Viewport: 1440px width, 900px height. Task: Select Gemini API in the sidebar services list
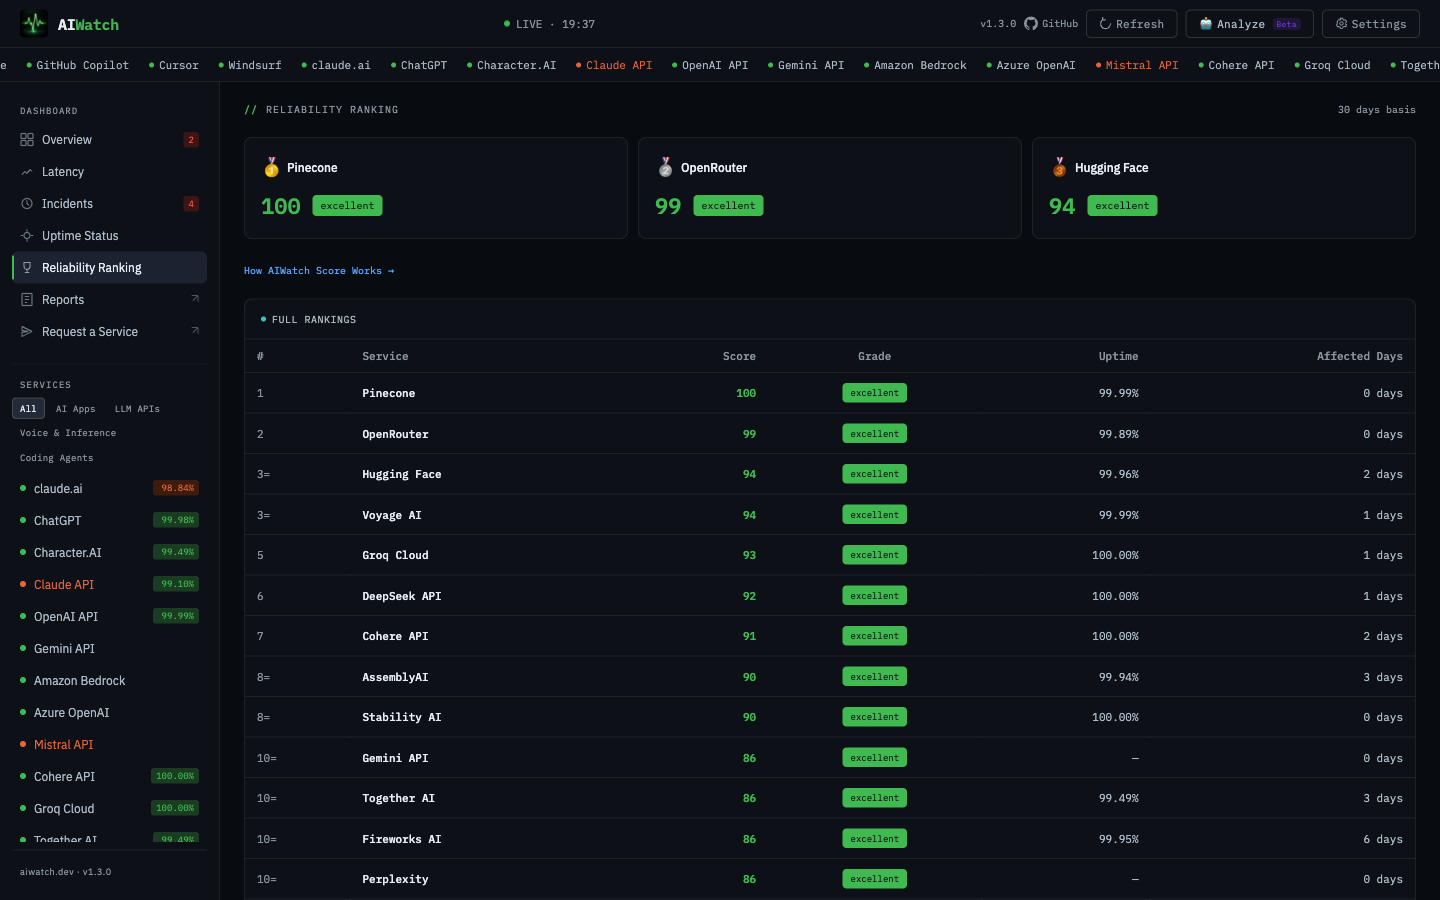pos(109,648)
